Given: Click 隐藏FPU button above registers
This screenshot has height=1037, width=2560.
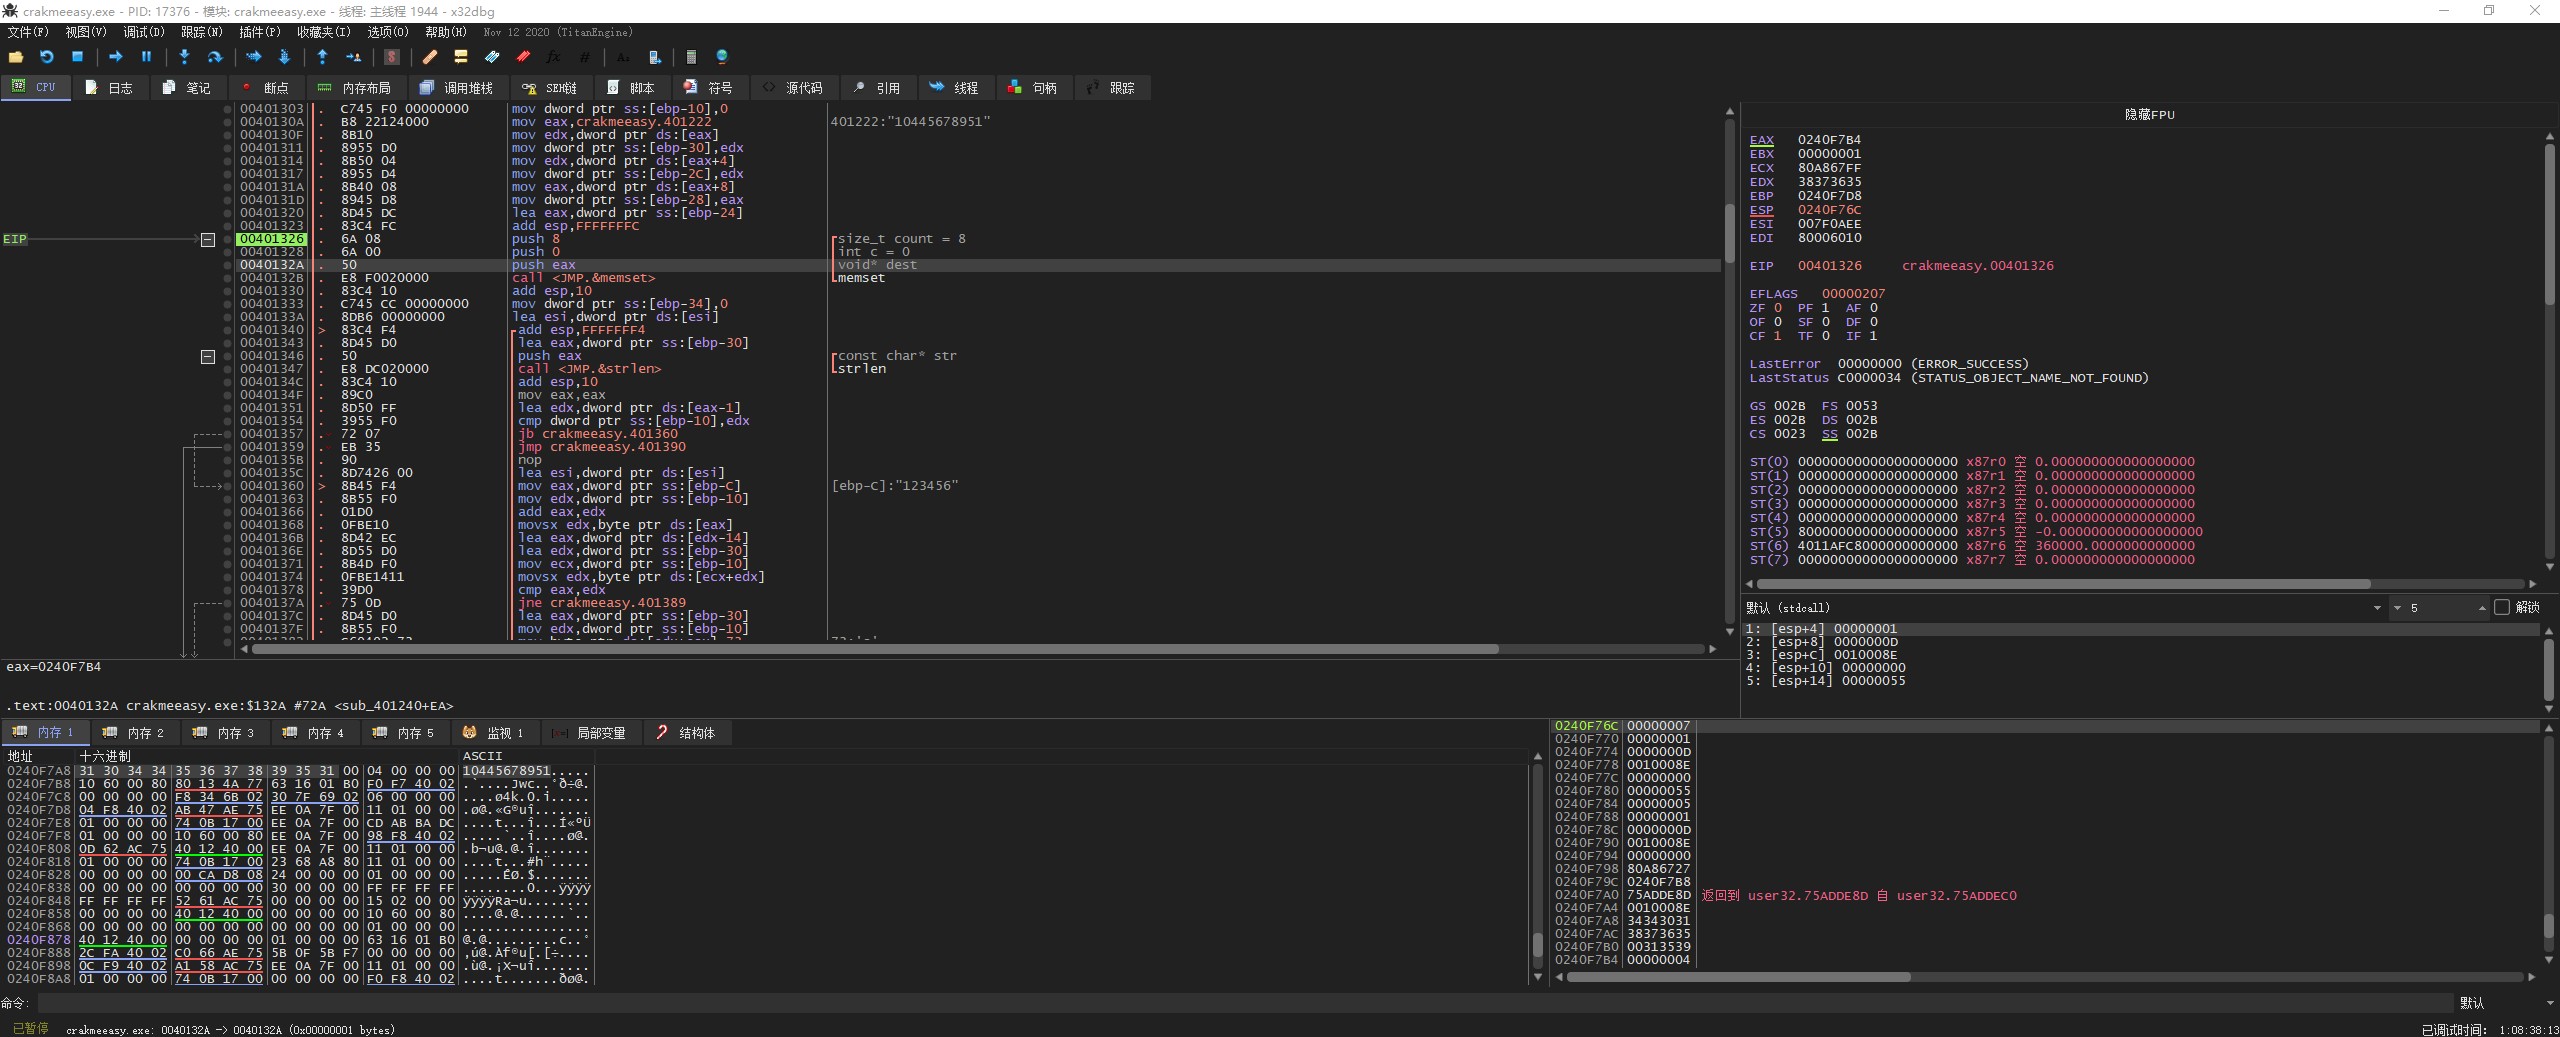Looking at the screenshot, I should coord(2149,114).
